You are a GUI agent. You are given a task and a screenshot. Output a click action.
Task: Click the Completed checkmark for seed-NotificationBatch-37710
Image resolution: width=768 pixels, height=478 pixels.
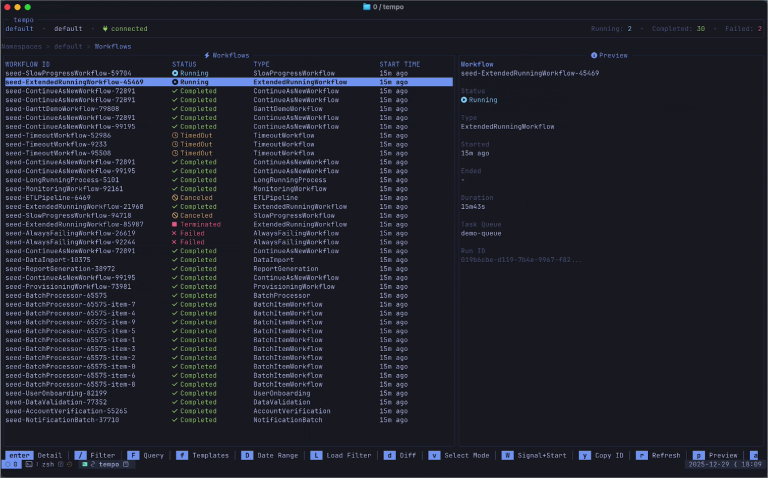175,420
